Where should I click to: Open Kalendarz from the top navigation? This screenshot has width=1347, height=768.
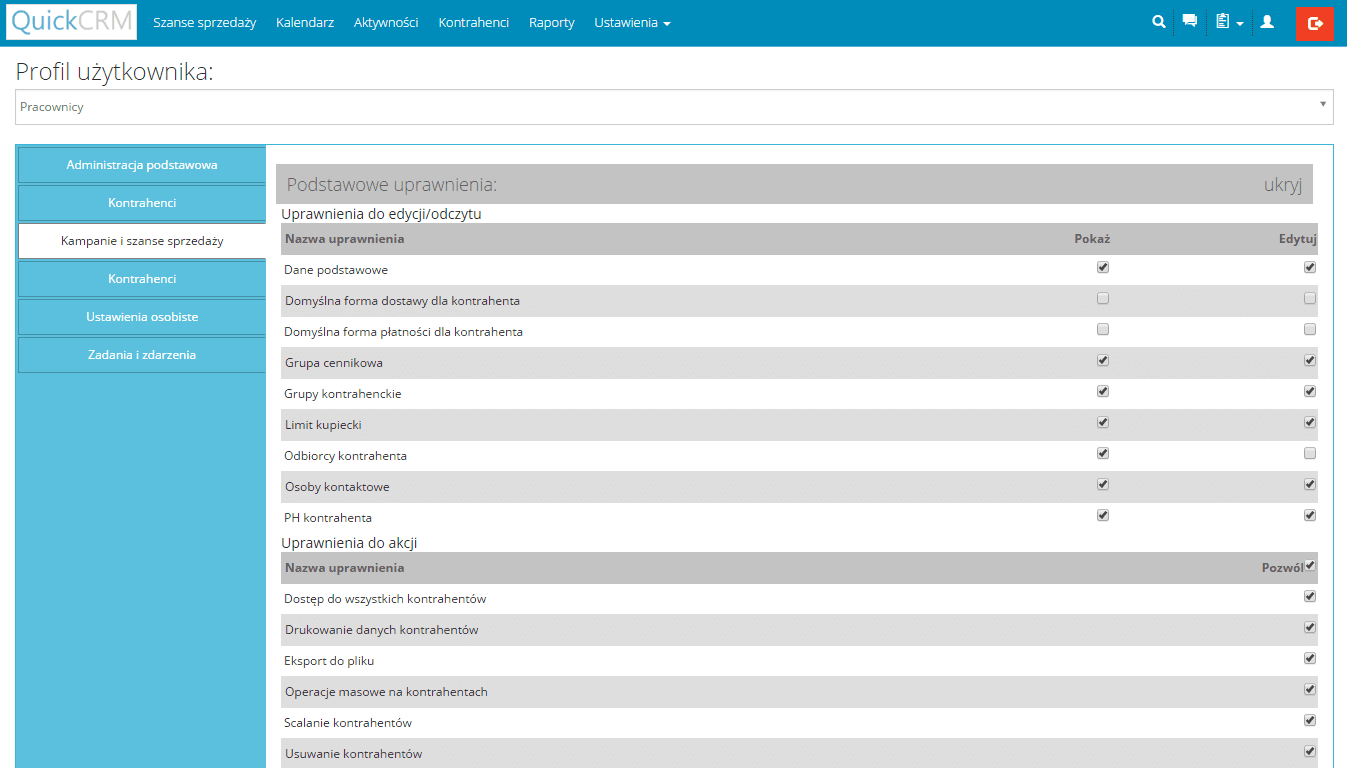point(305,23)
